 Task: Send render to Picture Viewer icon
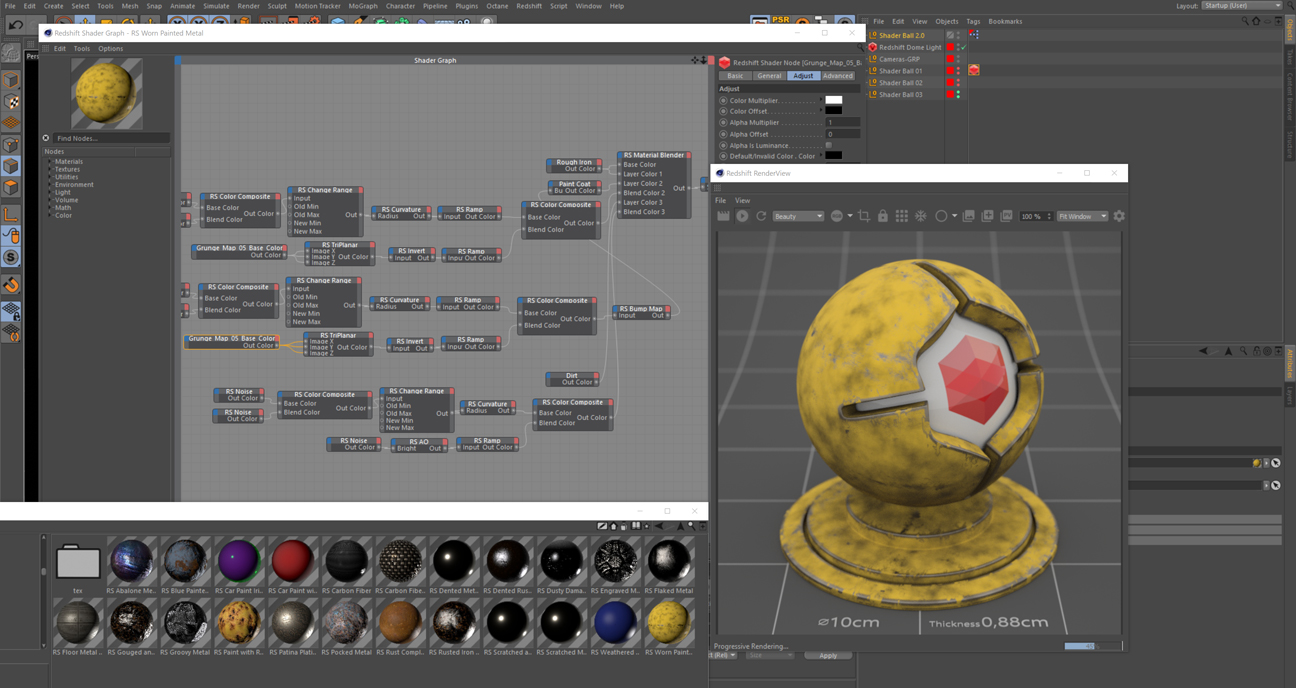[1006, 216]
